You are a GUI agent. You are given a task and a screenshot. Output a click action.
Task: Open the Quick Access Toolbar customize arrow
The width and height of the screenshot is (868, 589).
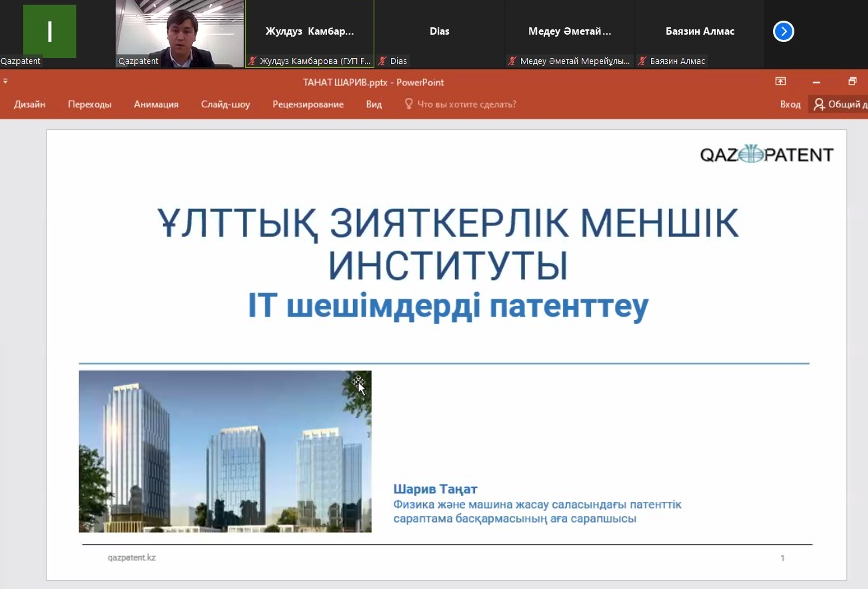tap(6, 82)
